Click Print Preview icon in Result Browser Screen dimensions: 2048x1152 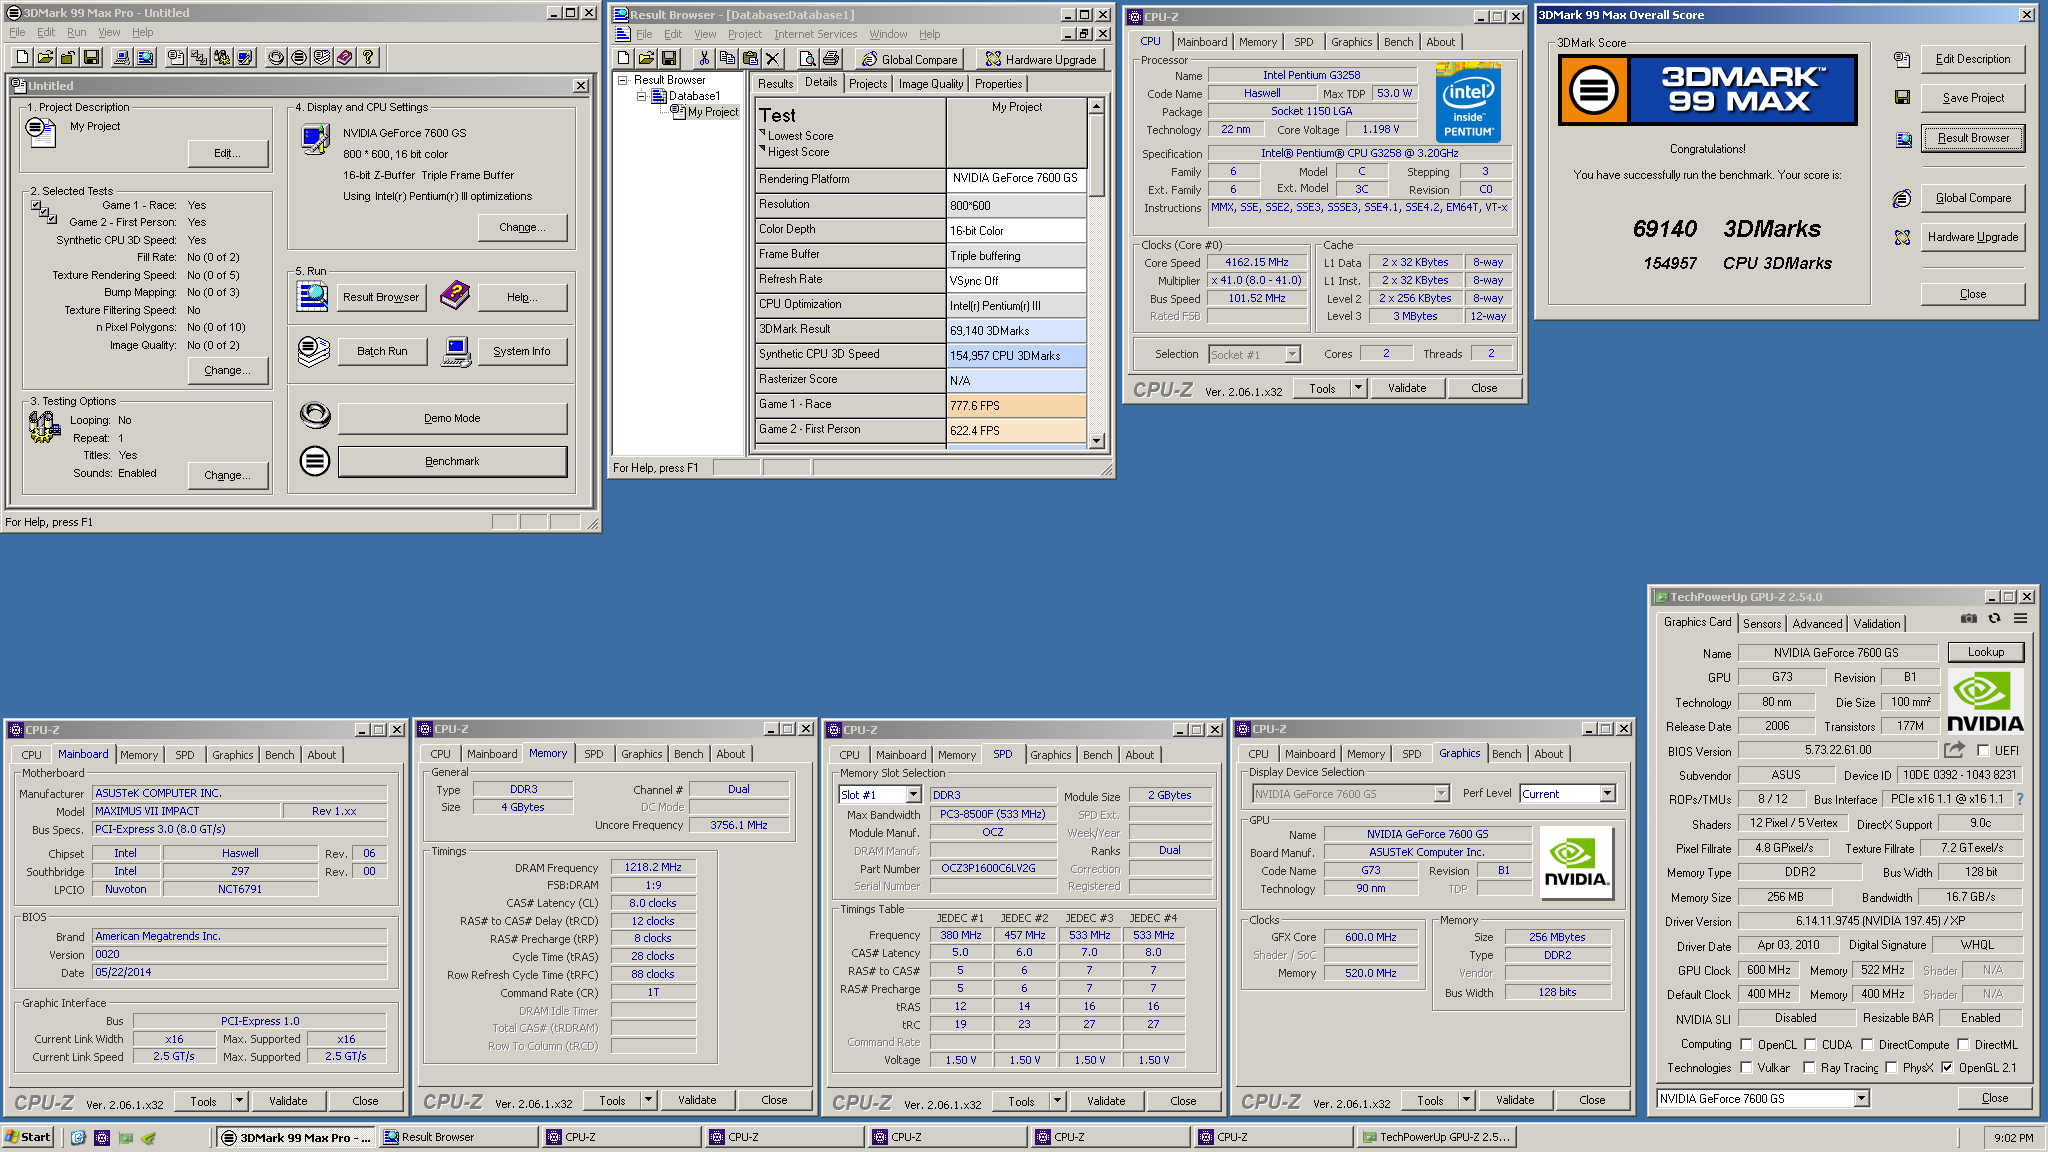tap(808, 59)
